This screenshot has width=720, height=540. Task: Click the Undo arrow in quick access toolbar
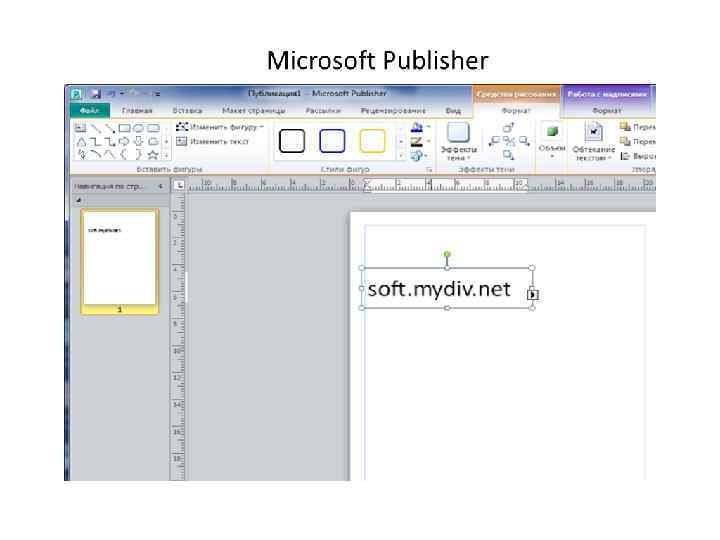click(x=111, y=94)
